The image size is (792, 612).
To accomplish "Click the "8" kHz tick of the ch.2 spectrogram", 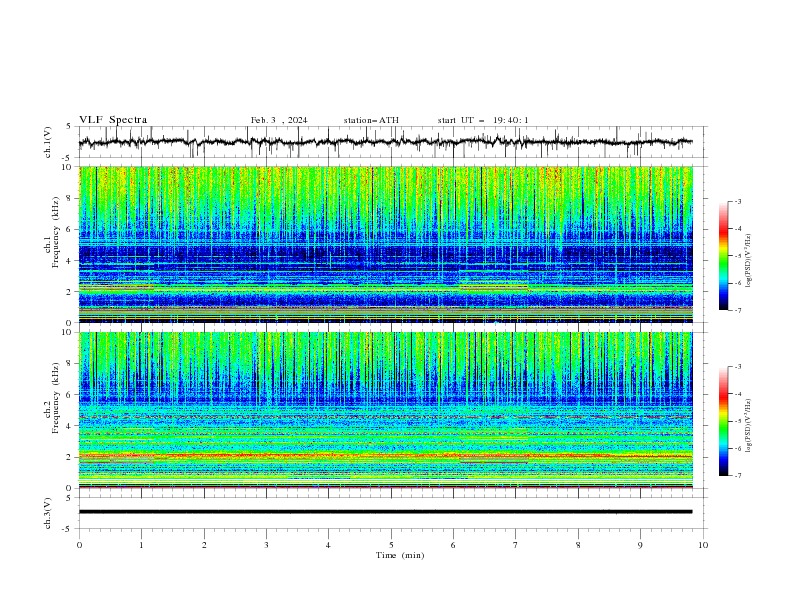I will coord(69,363).
